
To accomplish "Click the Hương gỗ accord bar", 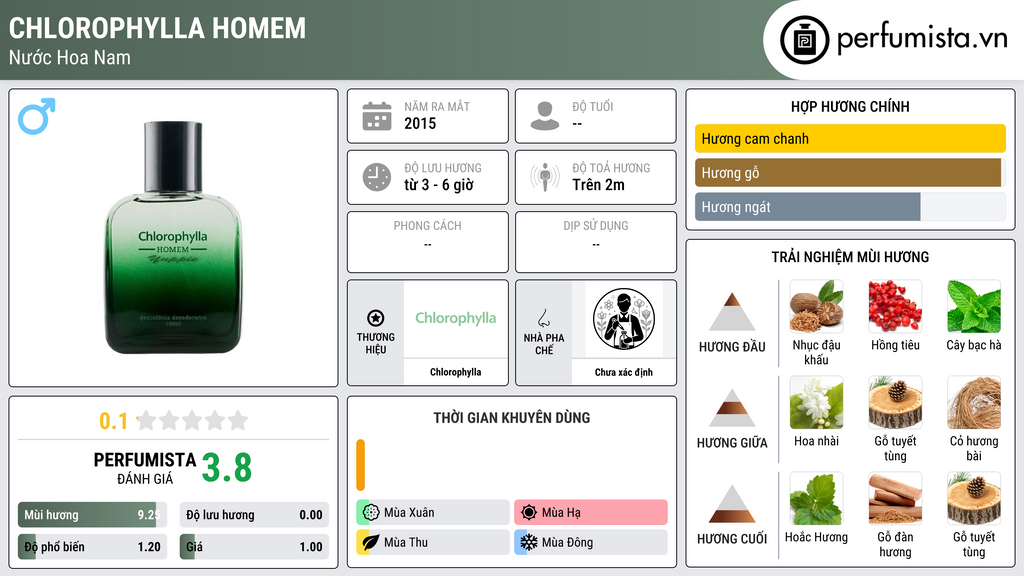I will pos(850,172).
